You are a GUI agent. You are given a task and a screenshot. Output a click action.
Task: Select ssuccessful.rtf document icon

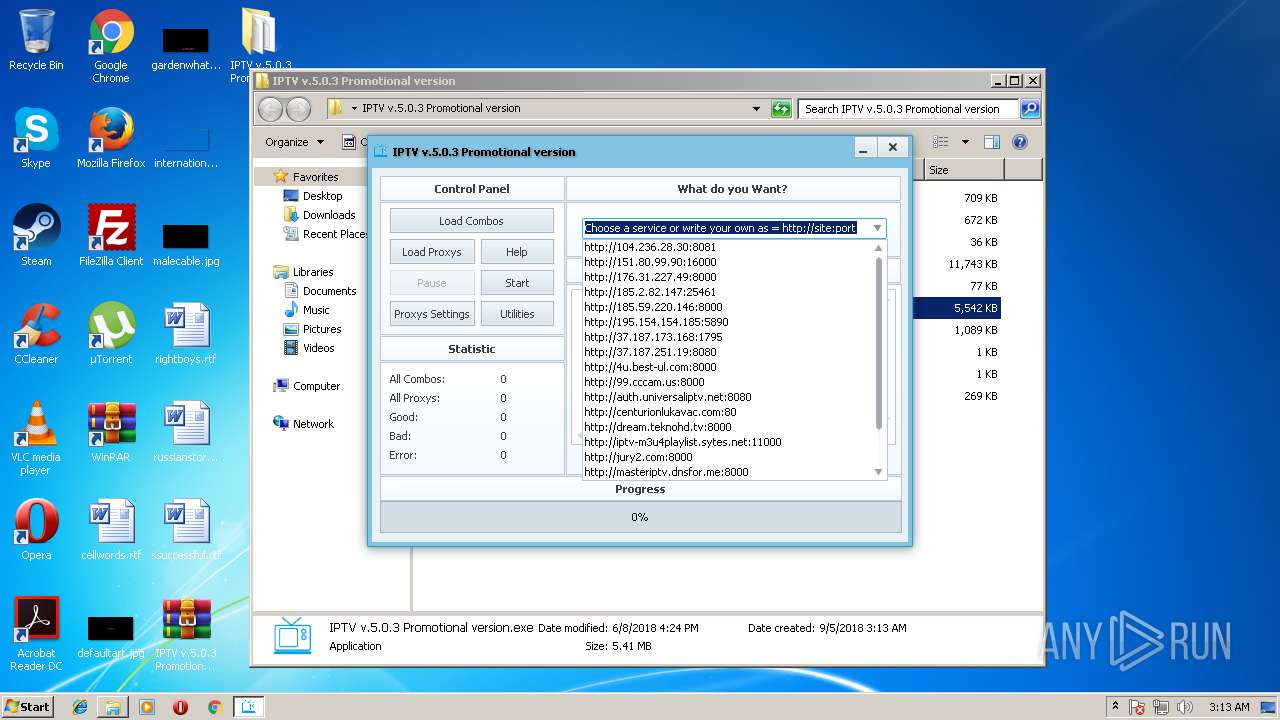tap(186, 530)
